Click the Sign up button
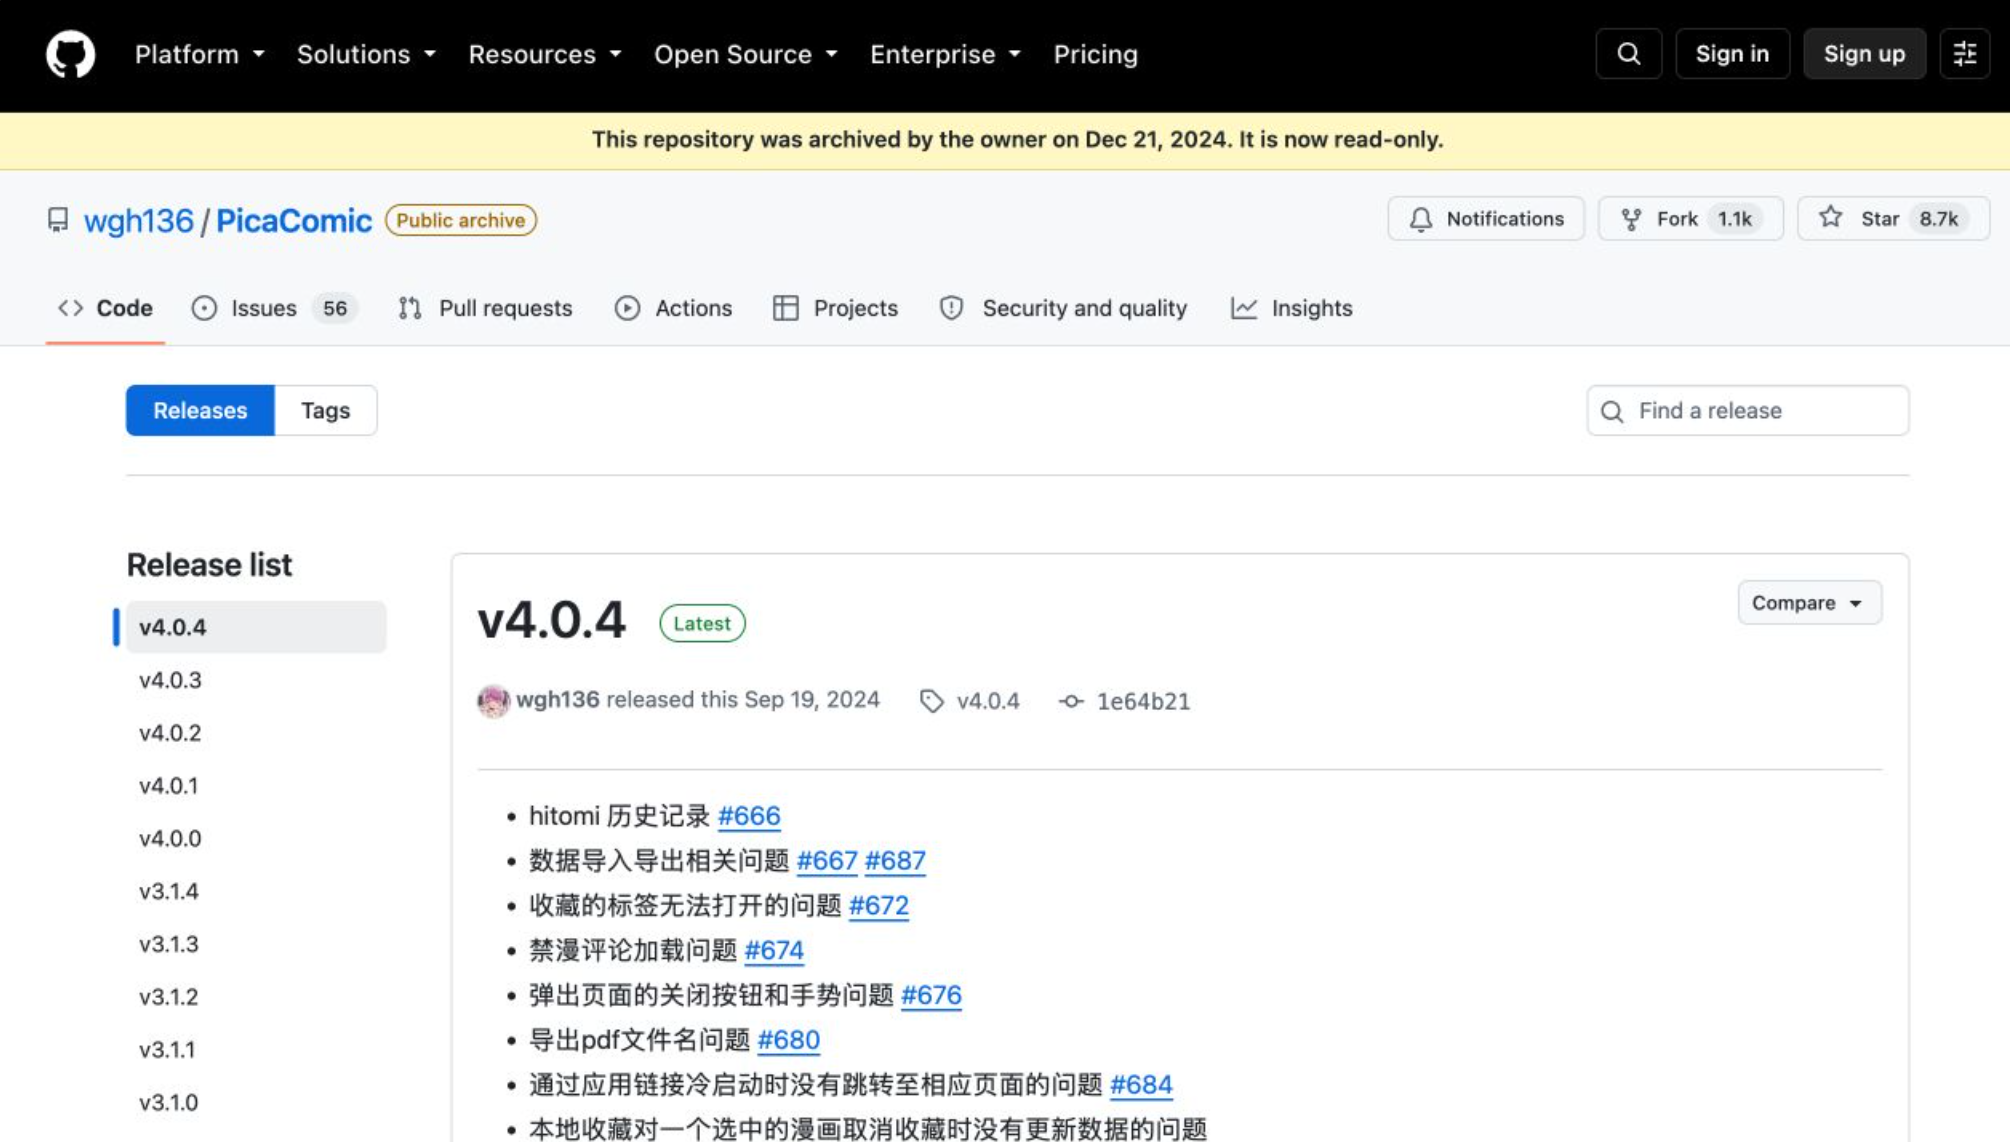The width and height of the screenshot is (2010, 1142). [x=1864, y=54]
